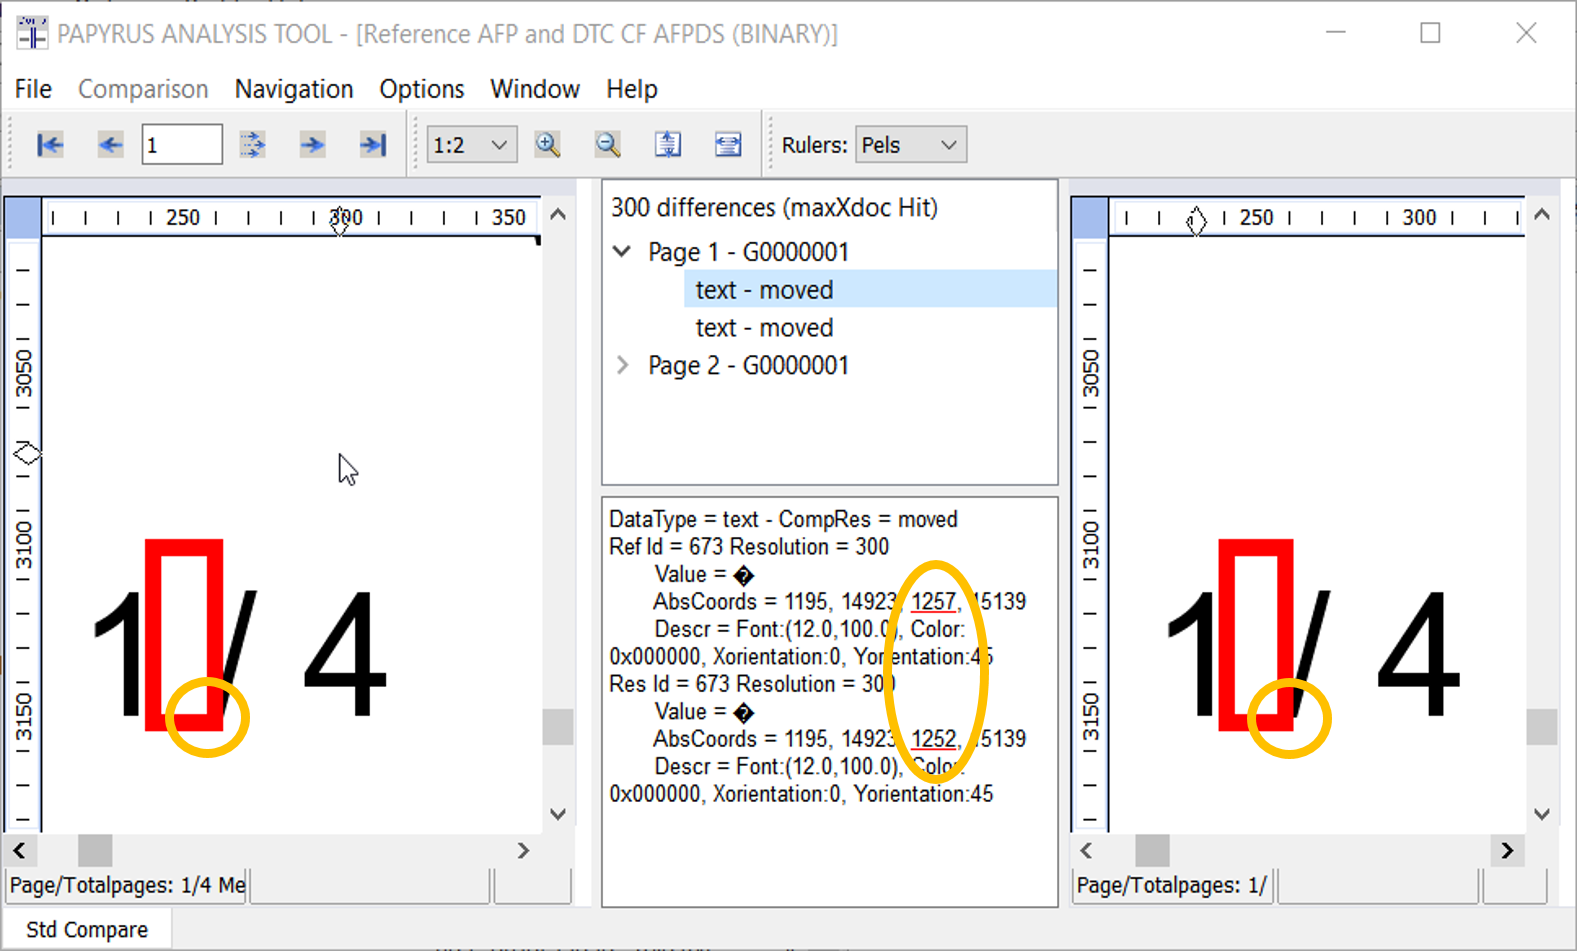The image size is (1577, 951).
Task: Select the second 'text - moved' entry
Action: [764, 328]
